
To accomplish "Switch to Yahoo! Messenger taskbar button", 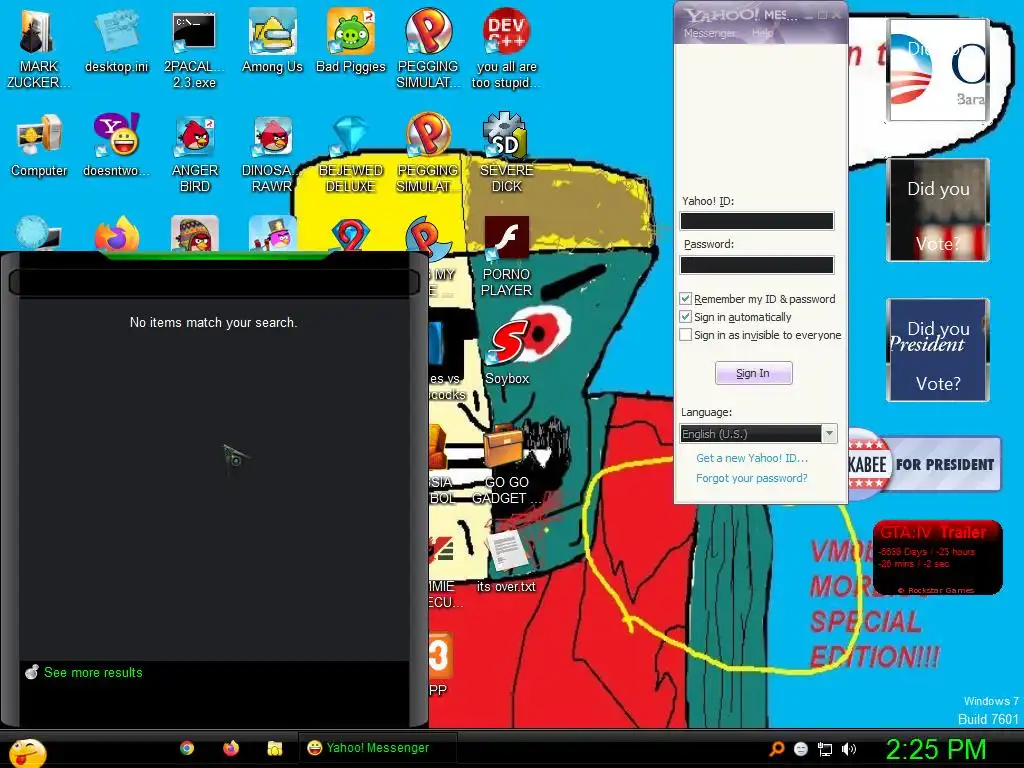I will click(377, 748).
